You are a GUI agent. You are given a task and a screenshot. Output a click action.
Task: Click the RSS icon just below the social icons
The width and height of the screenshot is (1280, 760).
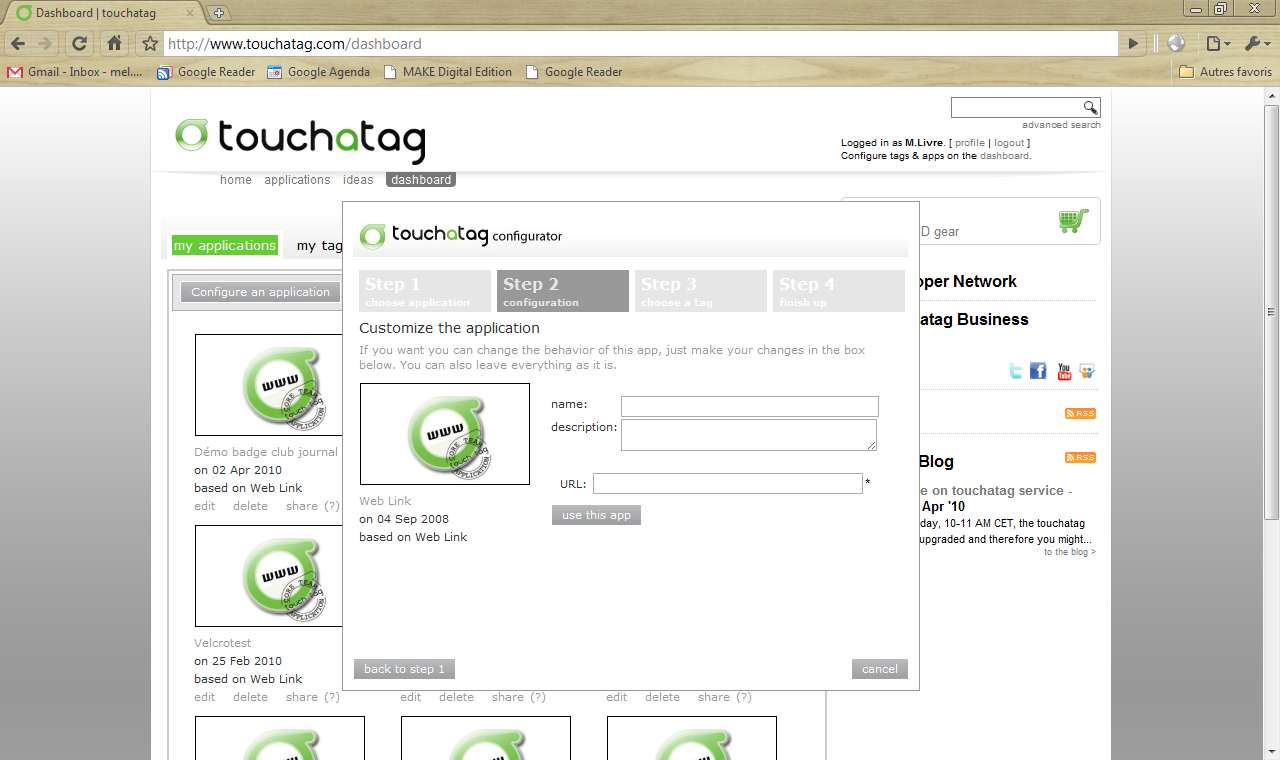(x=1080, y=414)
